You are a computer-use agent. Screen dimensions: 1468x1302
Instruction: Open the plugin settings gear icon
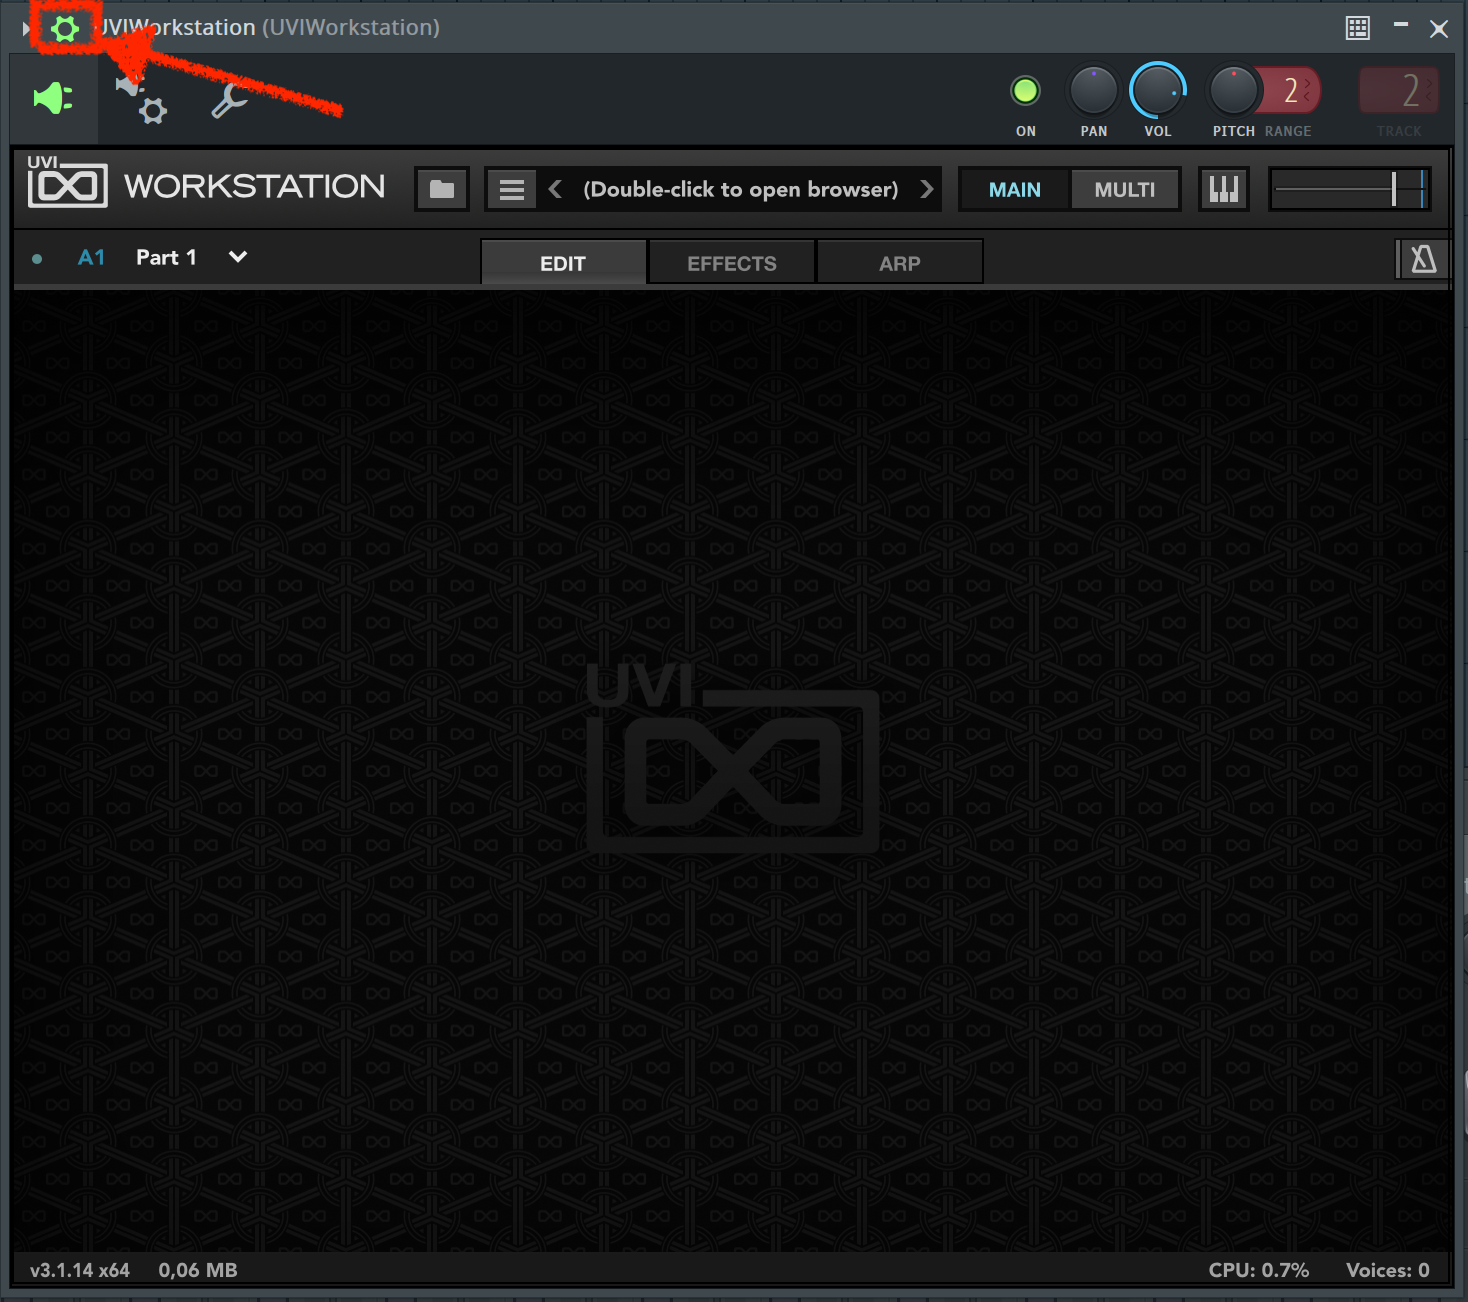click(65, 29)
